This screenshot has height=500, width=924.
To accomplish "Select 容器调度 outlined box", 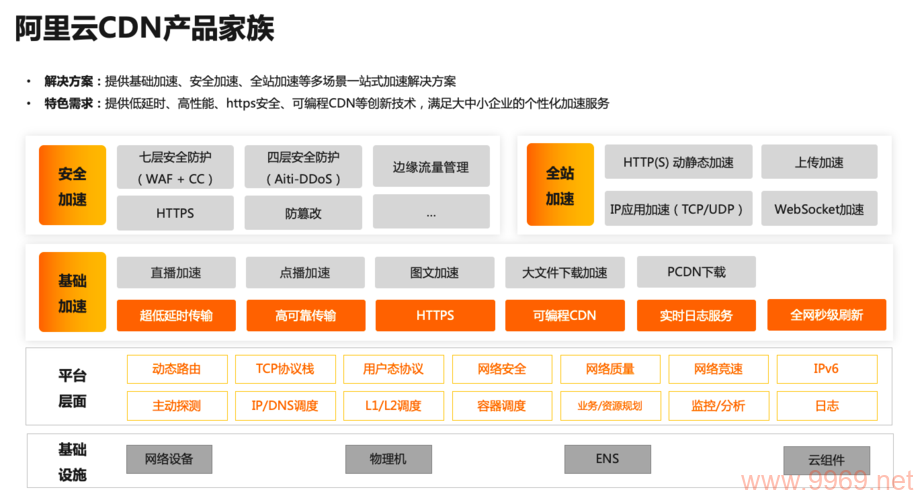I will tap(501, 406).
